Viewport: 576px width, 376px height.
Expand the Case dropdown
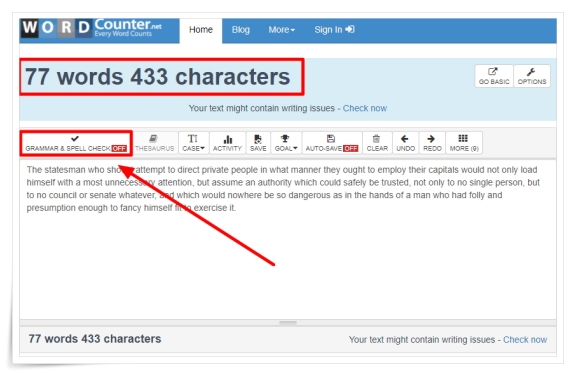[x=193, y=143]
